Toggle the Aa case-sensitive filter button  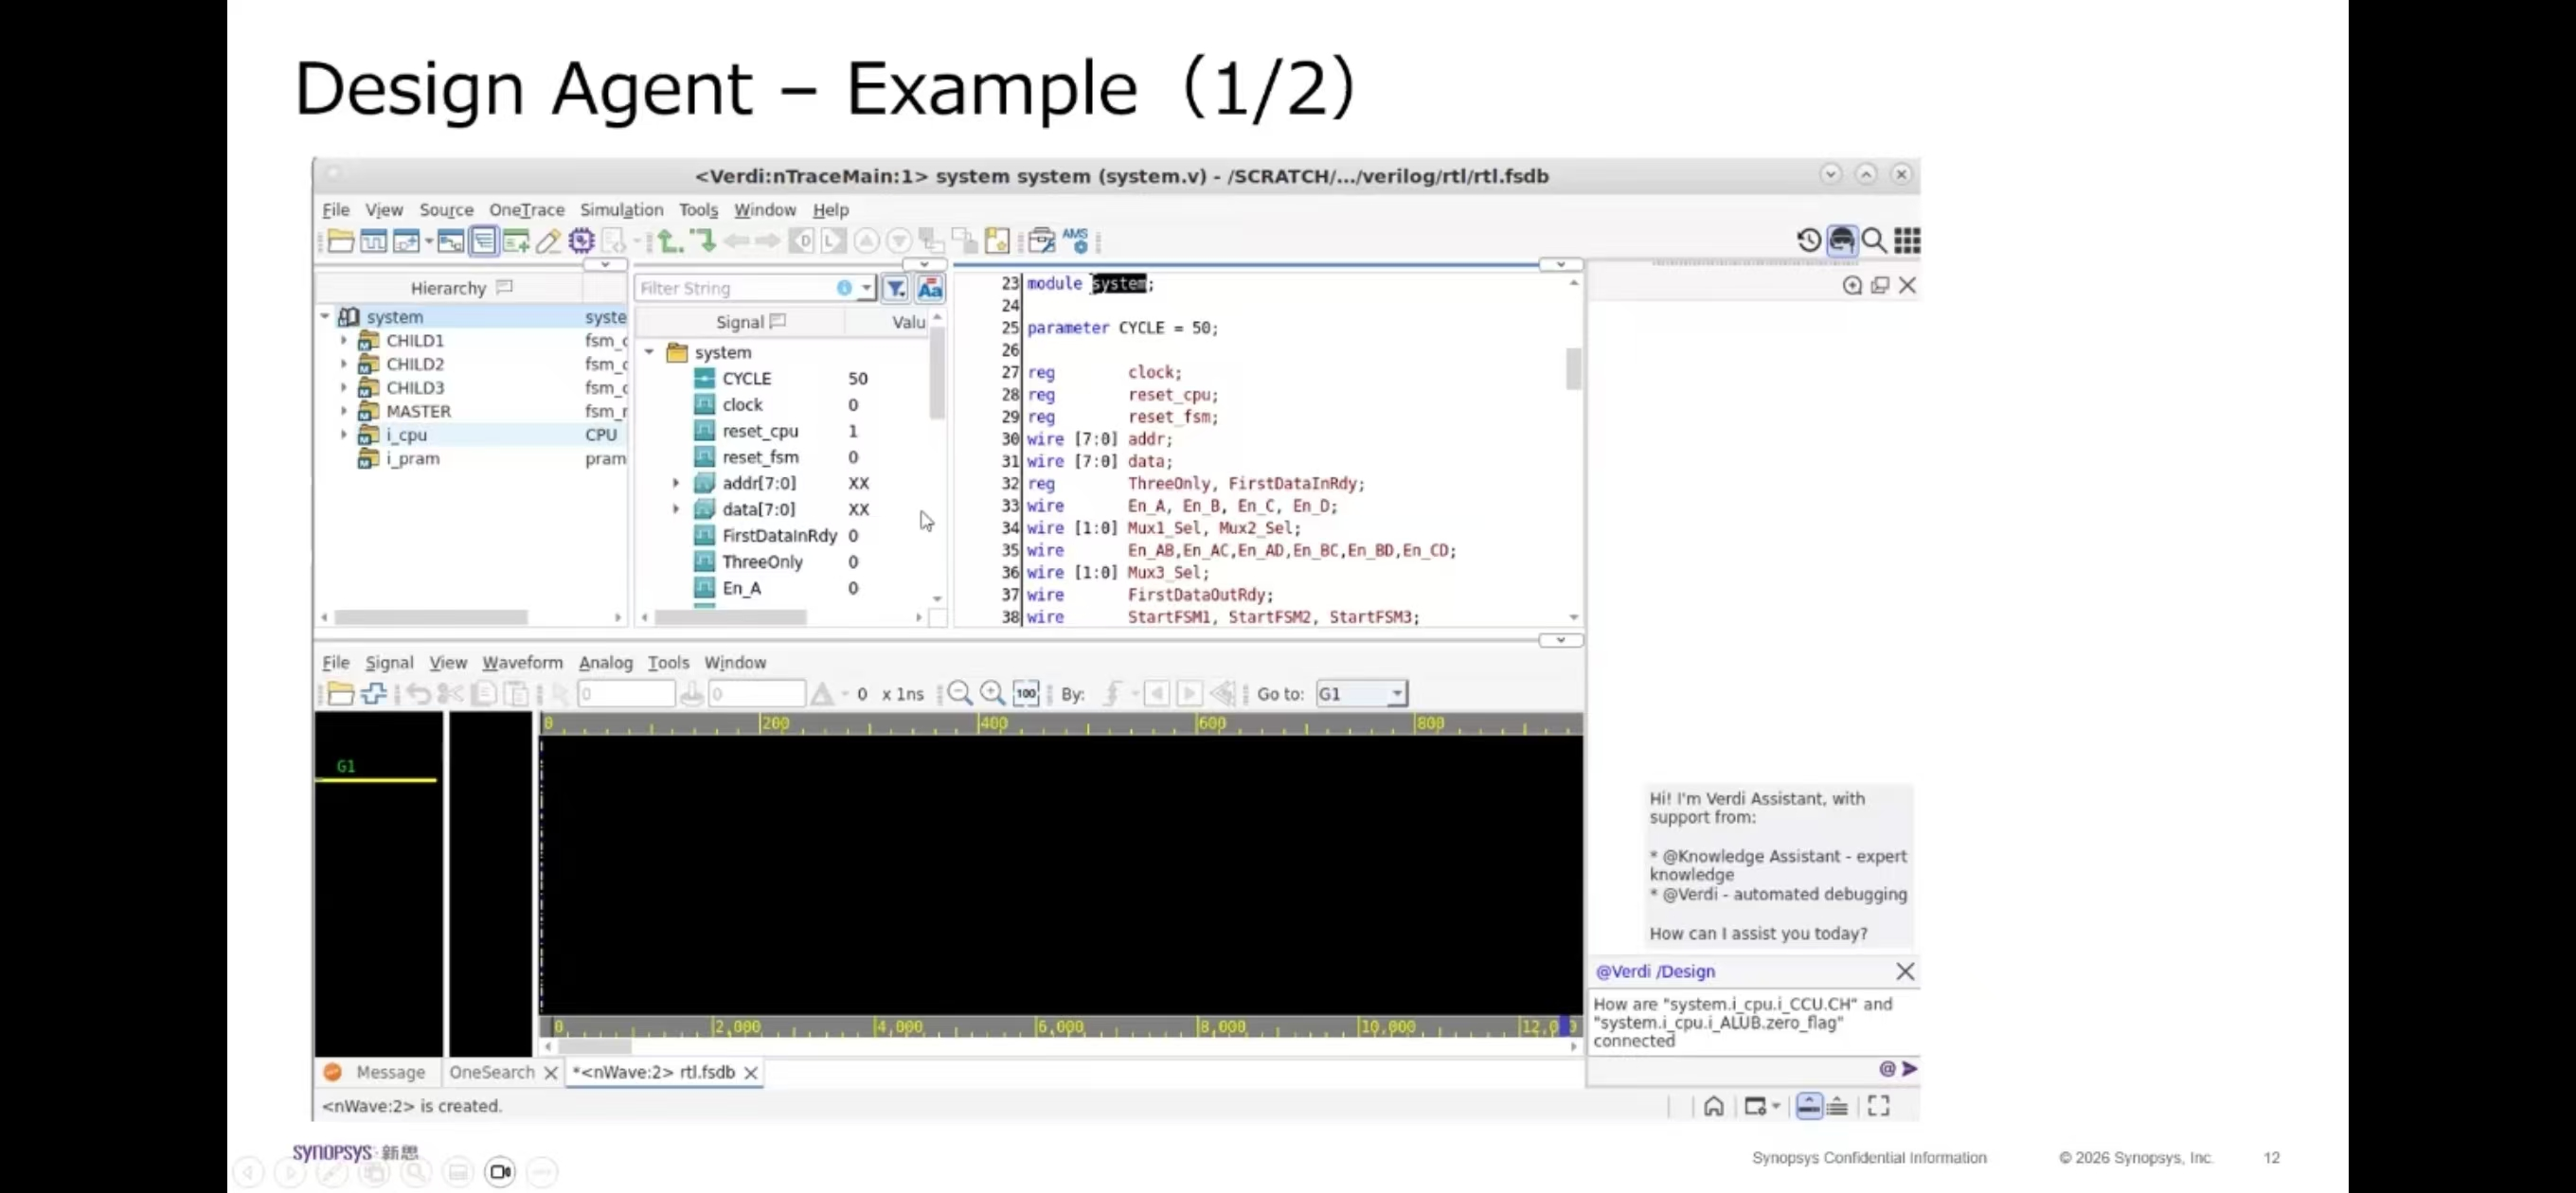point(930,288)
